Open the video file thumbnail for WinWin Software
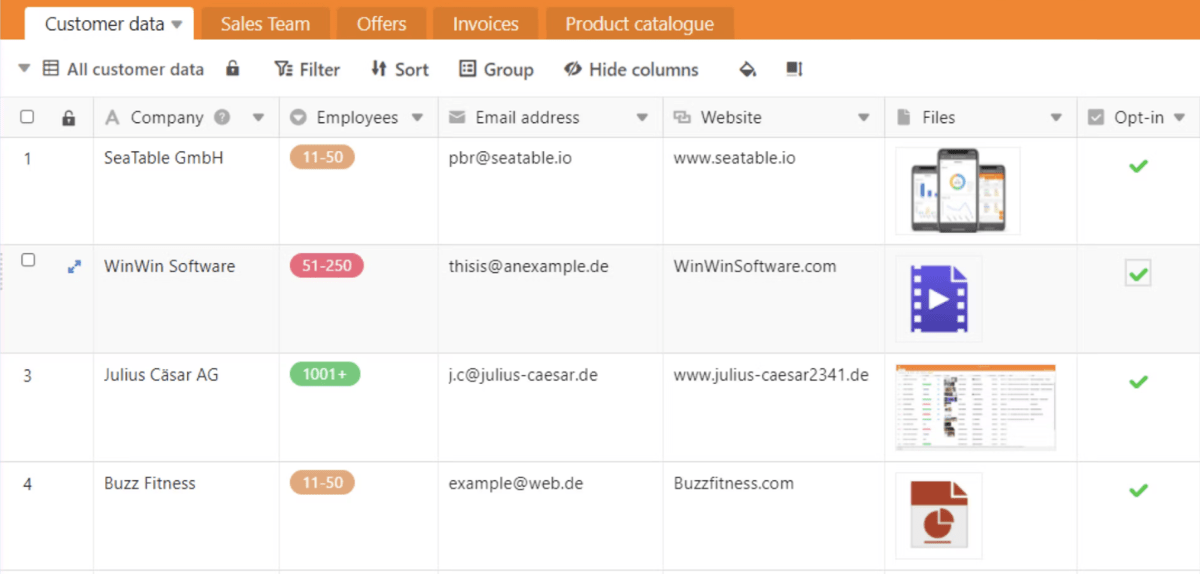 [x=939, y=299]
